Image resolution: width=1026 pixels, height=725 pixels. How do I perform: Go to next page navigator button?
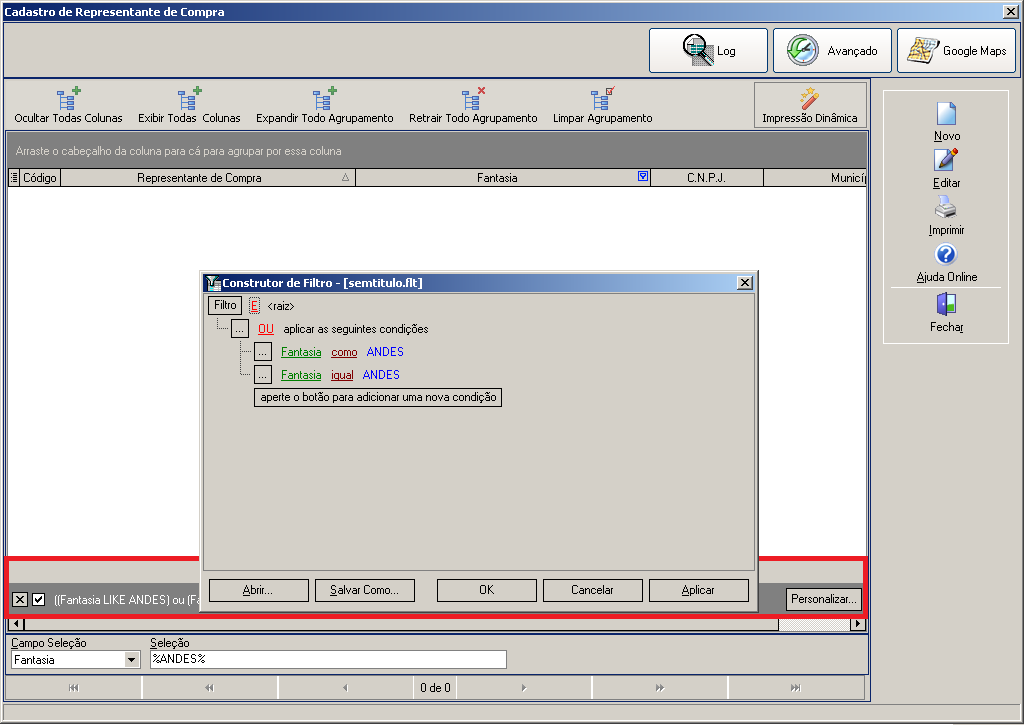[x=660, y=688]
